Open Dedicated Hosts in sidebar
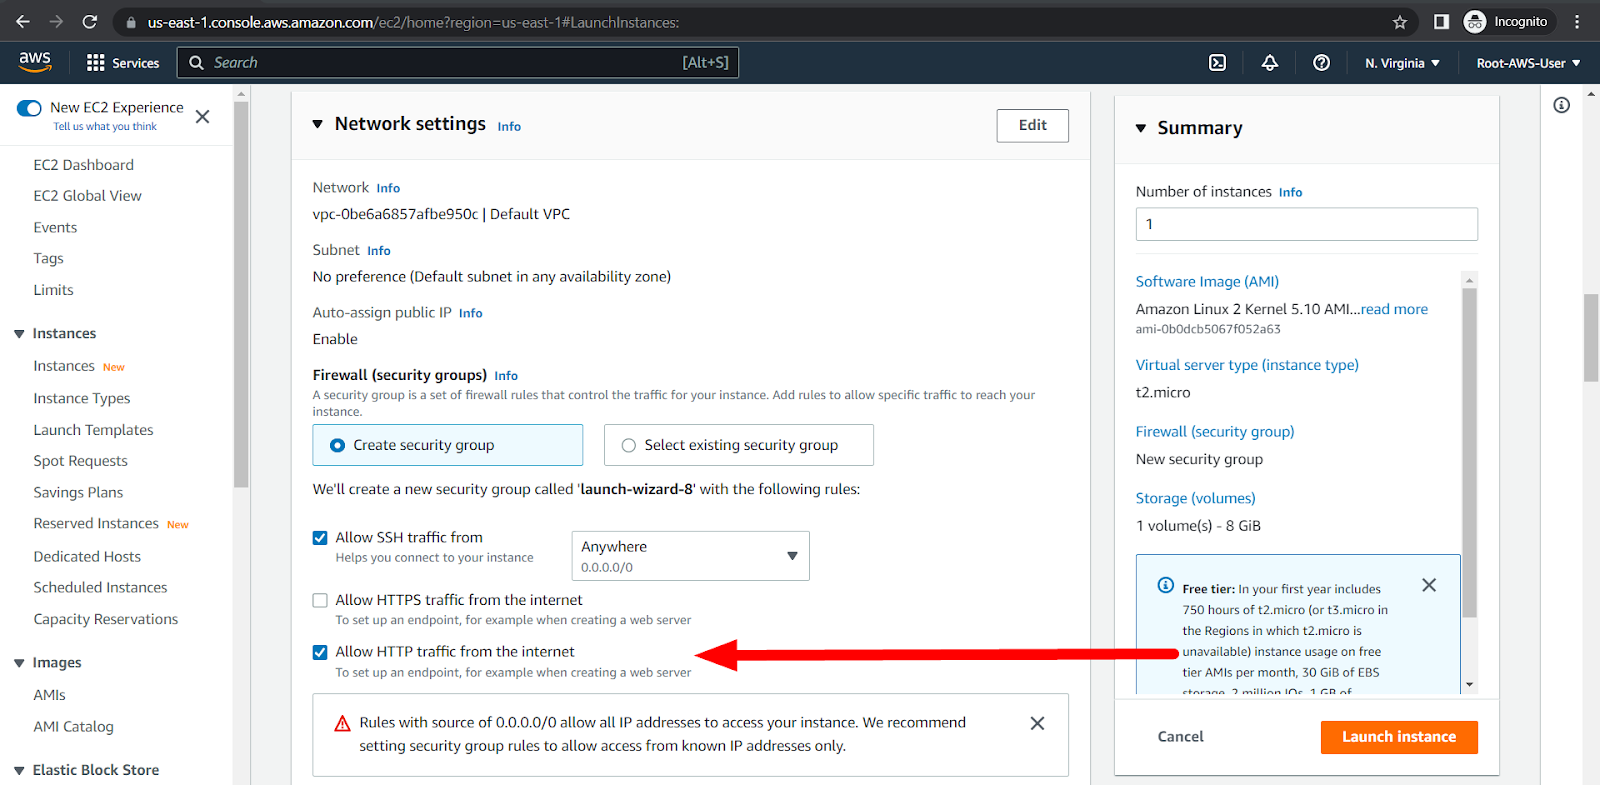The width and height of the screenshot is (1600, 785). 87,557
